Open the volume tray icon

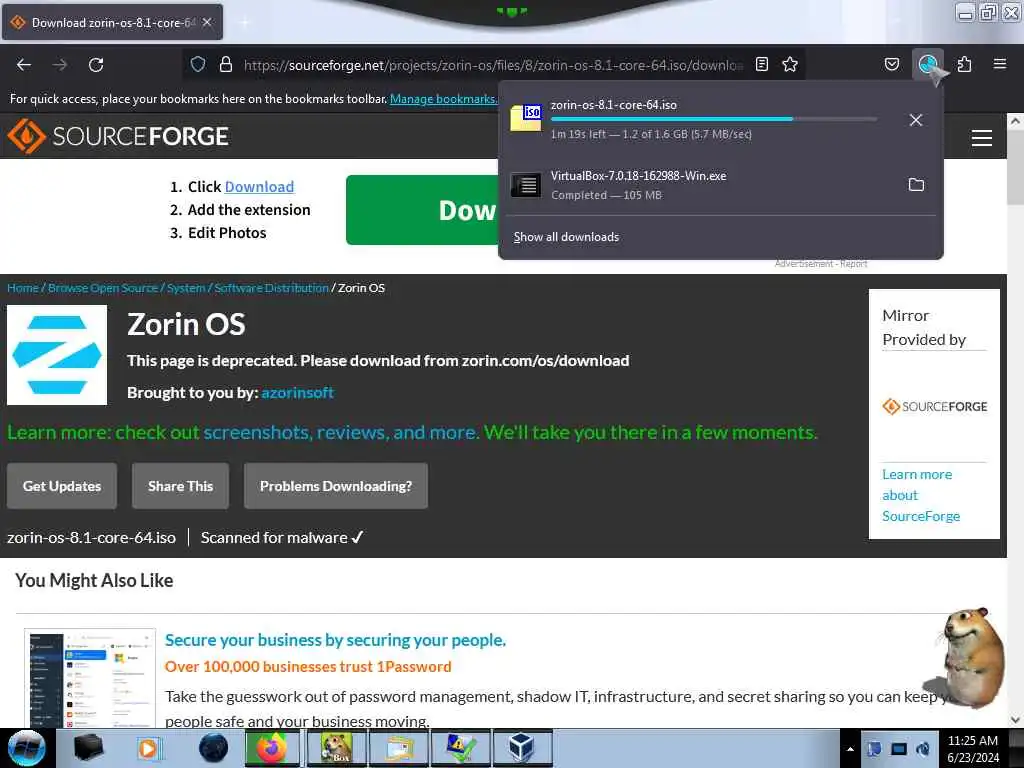tap(923, 749)
